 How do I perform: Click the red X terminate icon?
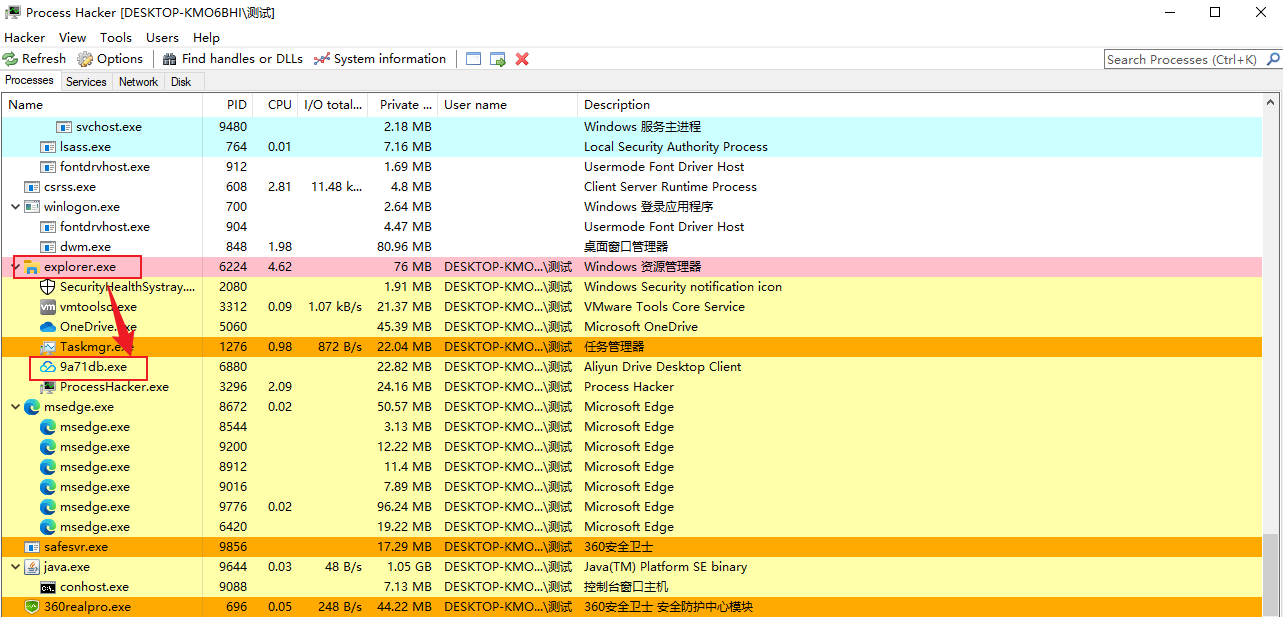(x=522, y=59)
